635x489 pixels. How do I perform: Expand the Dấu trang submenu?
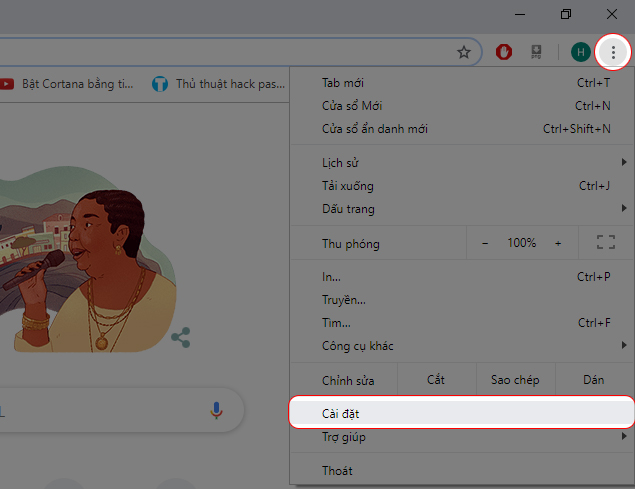pyautogui.click(x=462, y=209)
